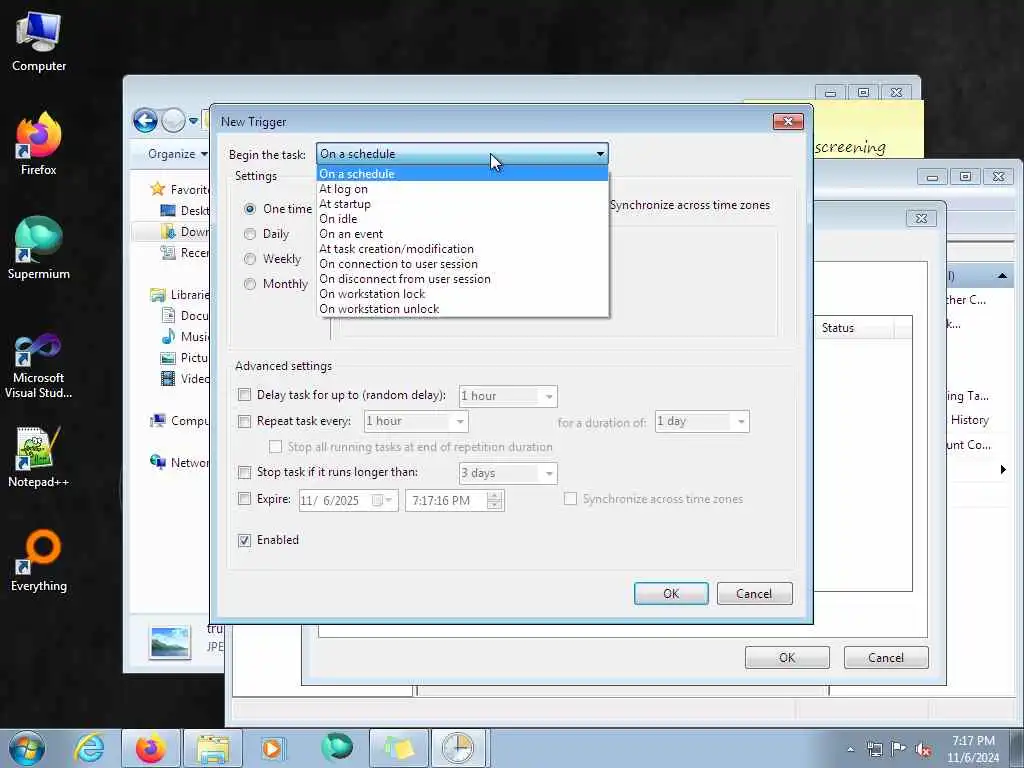Open Microsoft Visual Studio desktop shortcut
Screen dimensions: 1024x768
tap(39, 366)
